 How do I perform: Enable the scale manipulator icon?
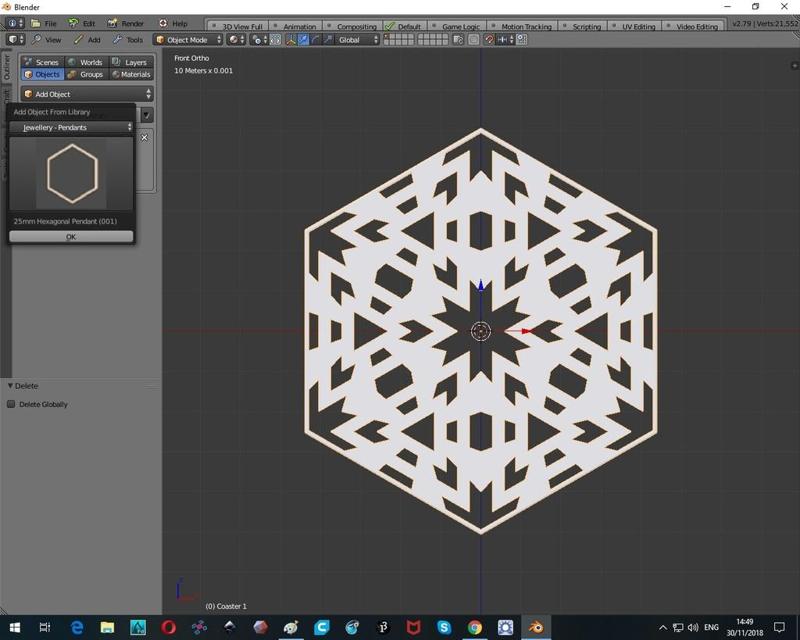pos(328,40)
